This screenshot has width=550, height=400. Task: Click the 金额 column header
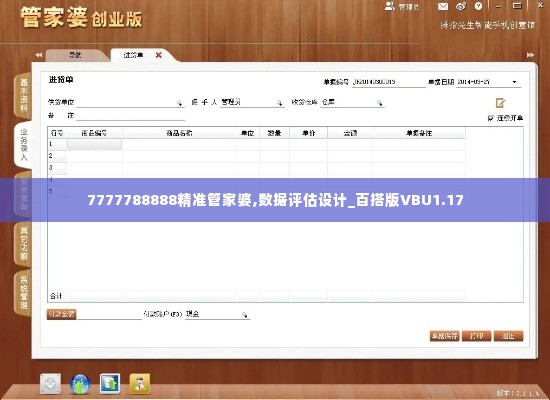coord(350,133)
